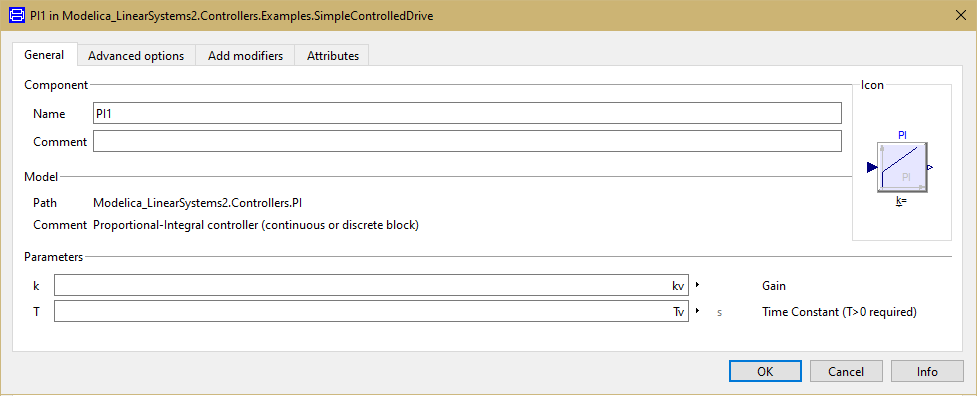
Task: Click the k= label under the block icon
Action: coord(901,201)
